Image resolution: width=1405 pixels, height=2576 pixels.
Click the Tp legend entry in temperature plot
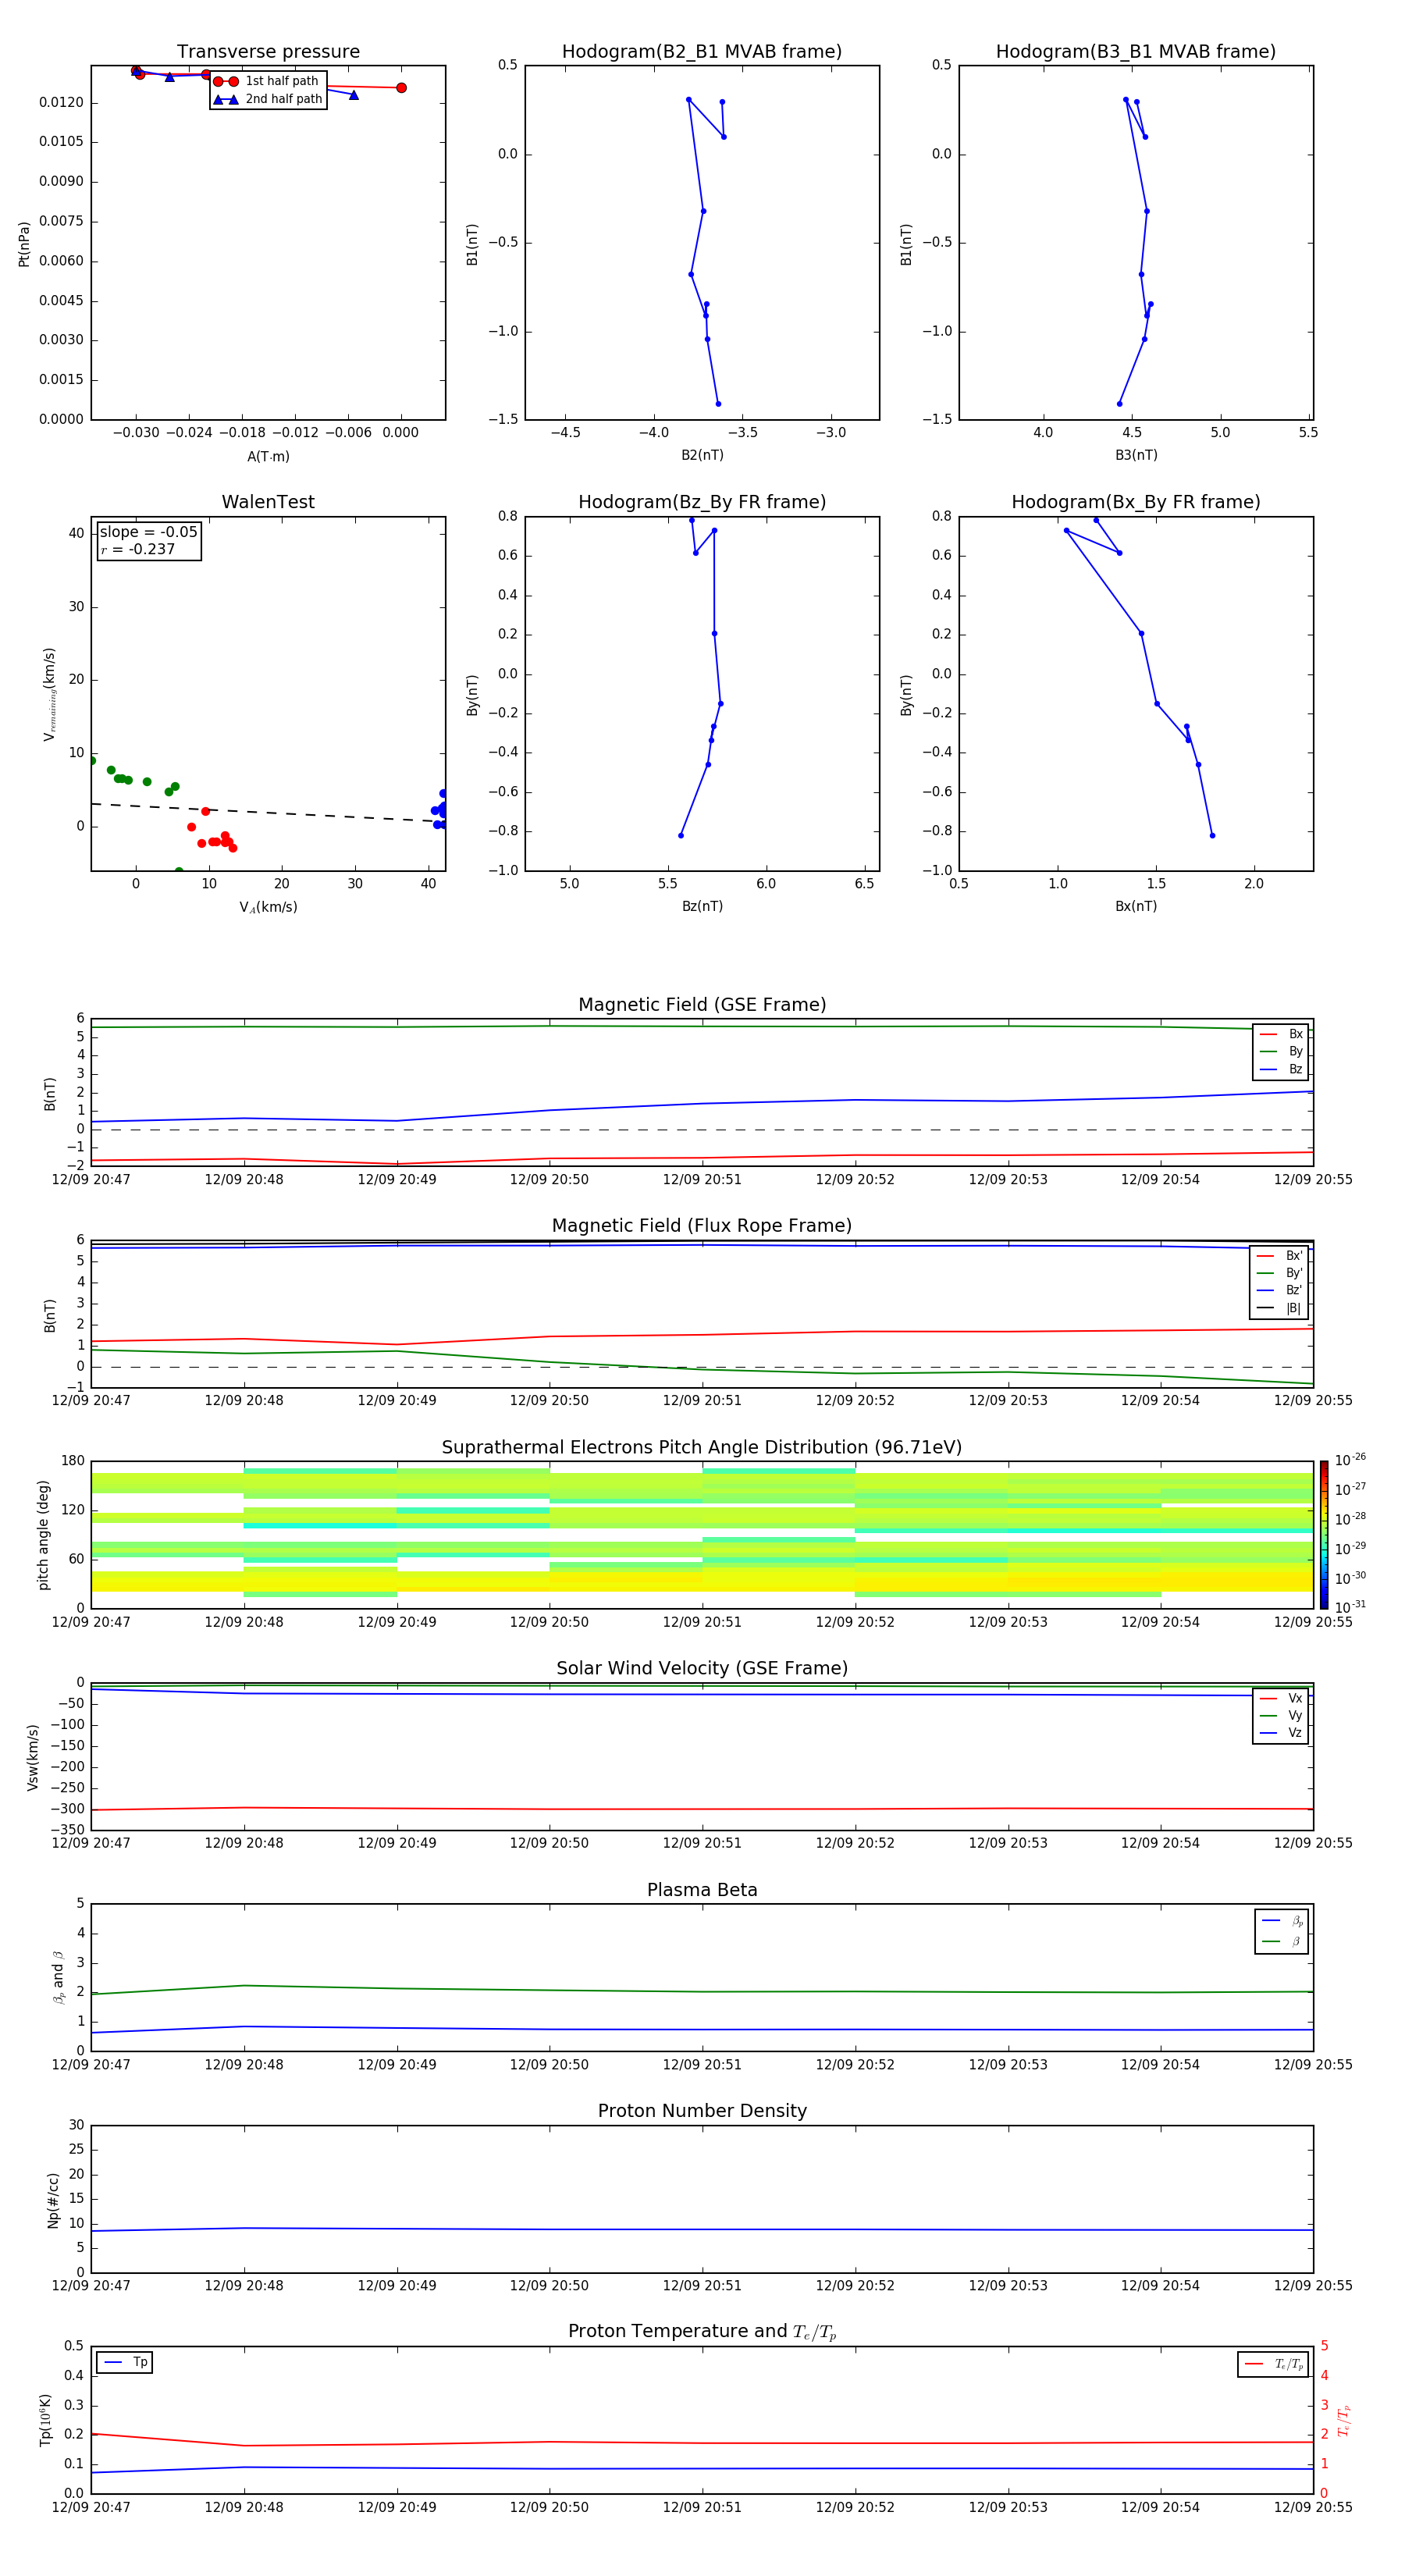click(x=125, y=2362)
